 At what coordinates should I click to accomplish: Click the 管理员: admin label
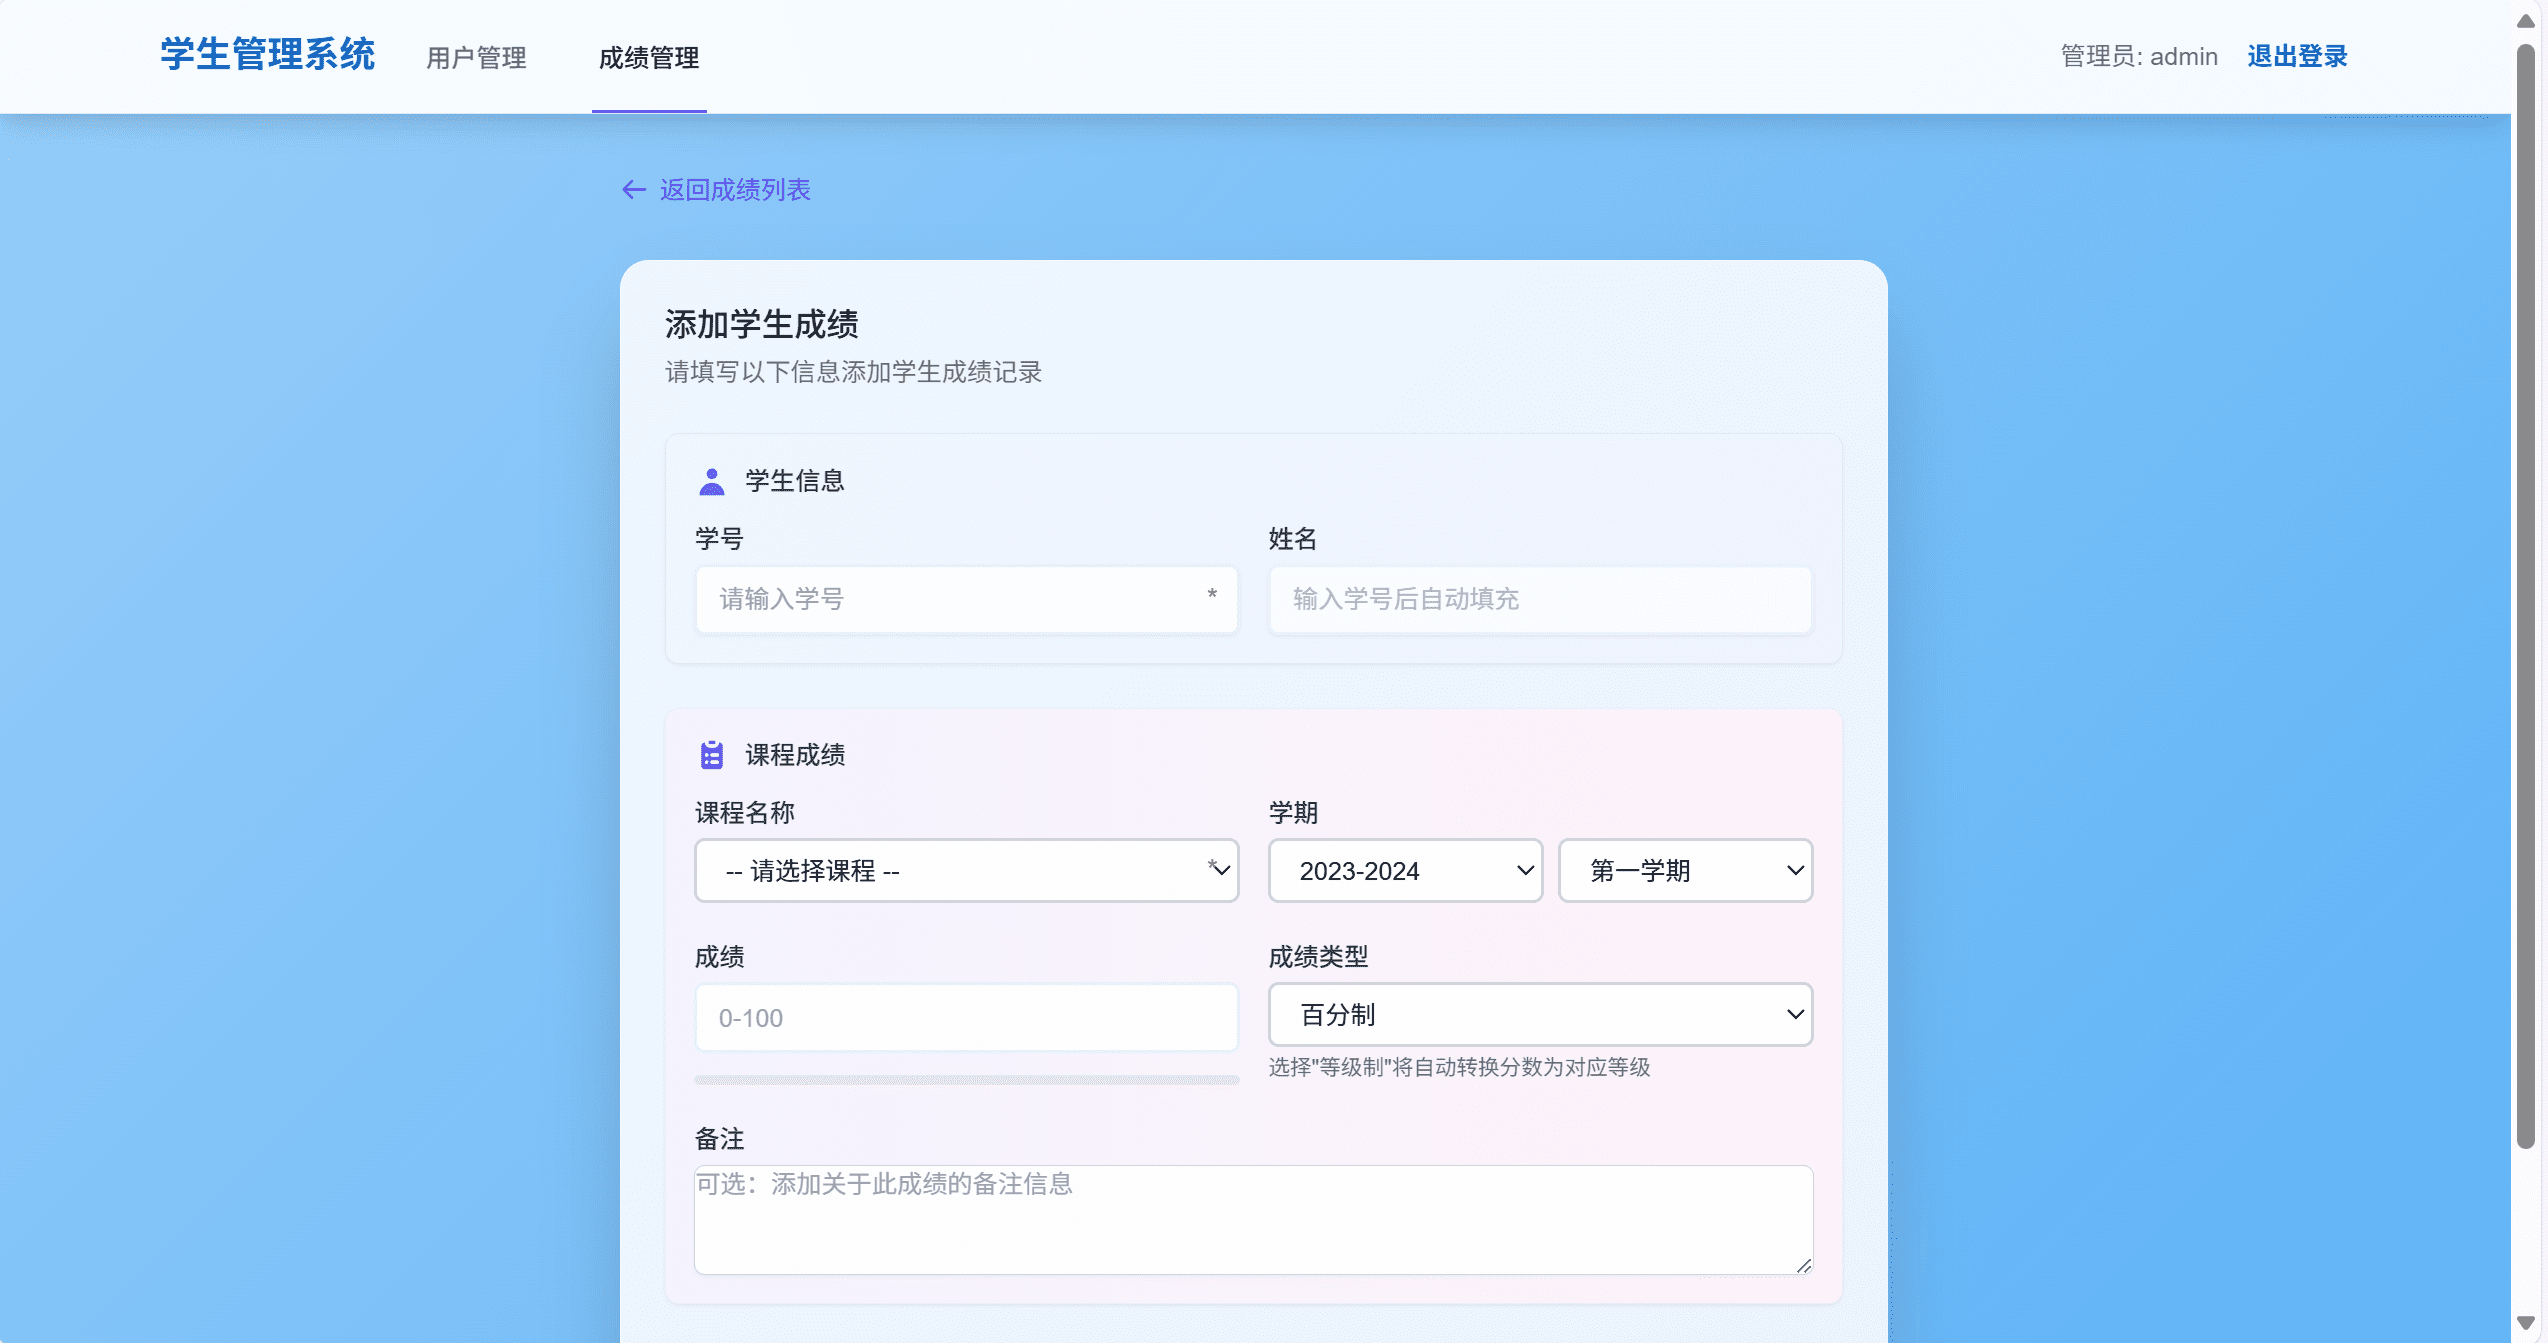pos(2137,56)
